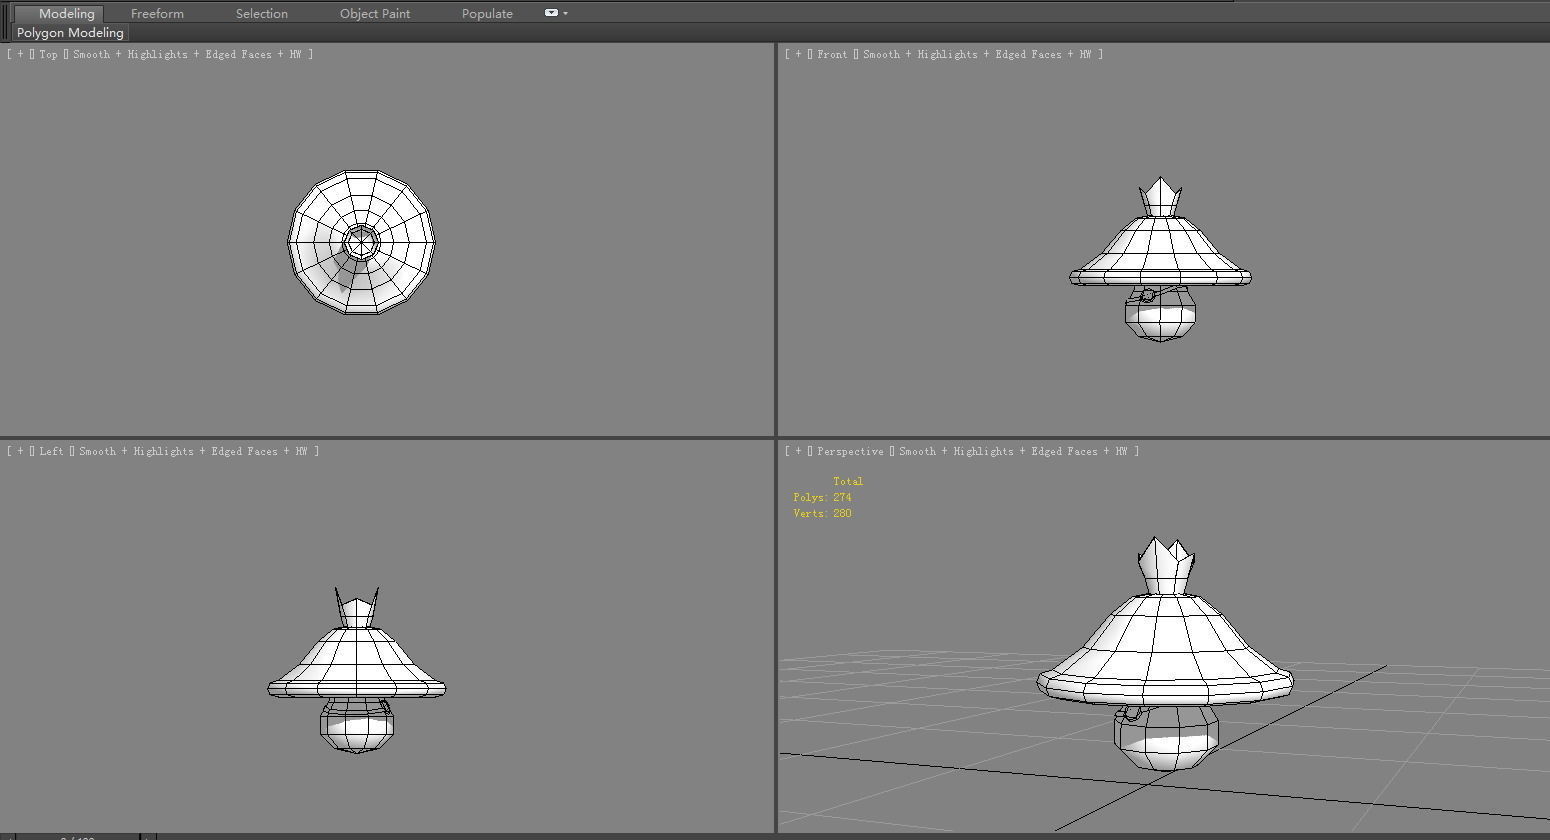1550x840 pixels.
Task: Click the Top viewport name label
Action: 48,54
